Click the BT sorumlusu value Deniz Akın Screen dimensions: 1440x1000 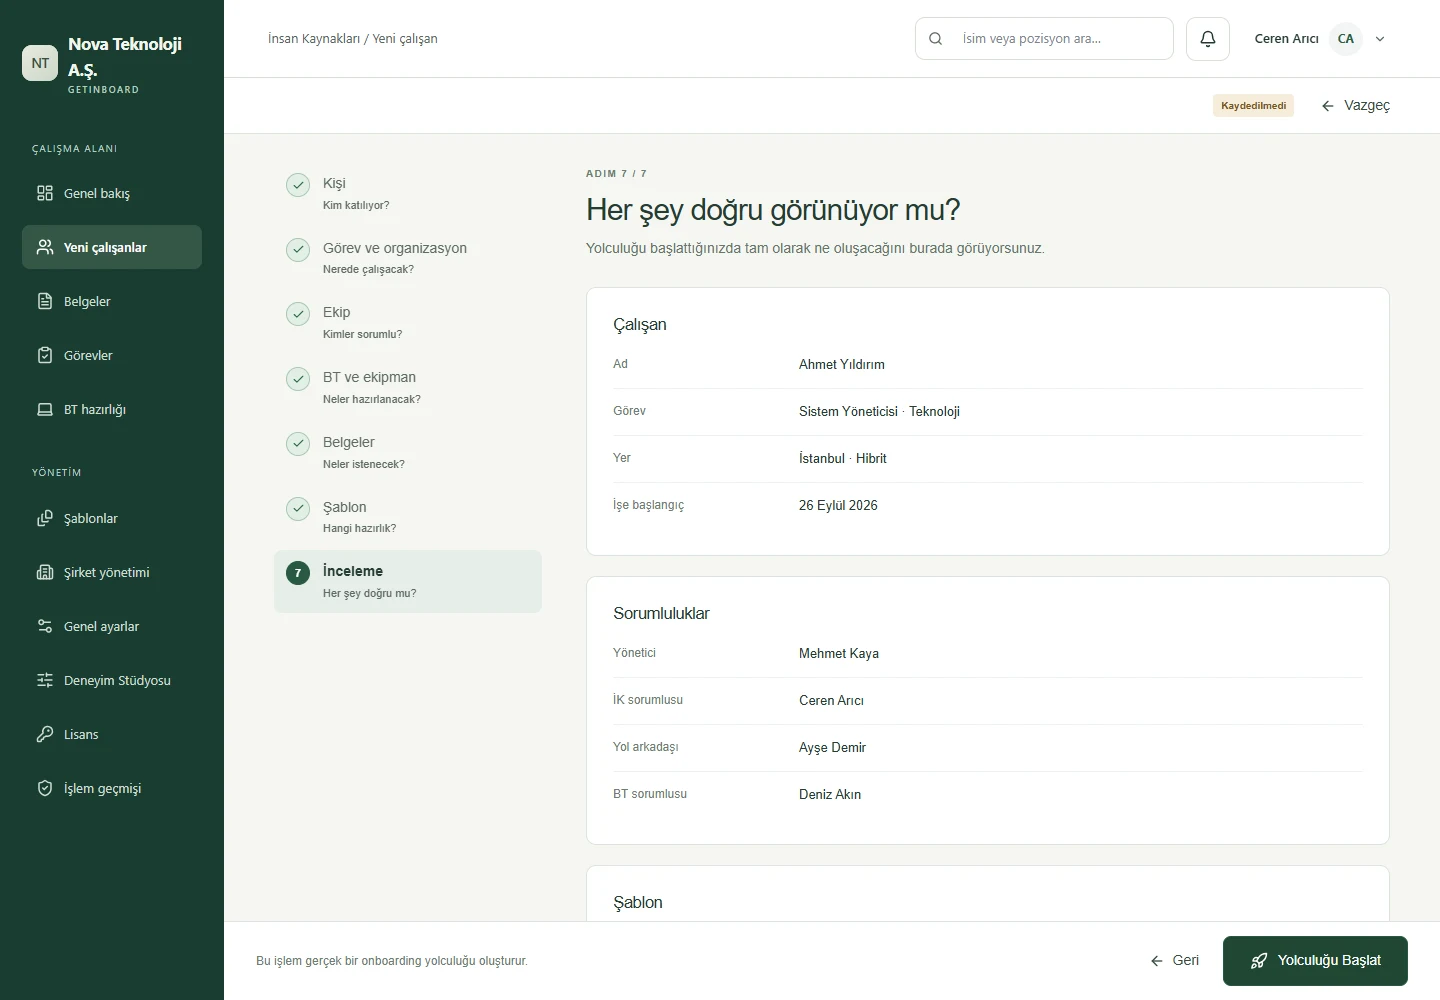pyautogui.click(x=830, y=795)
